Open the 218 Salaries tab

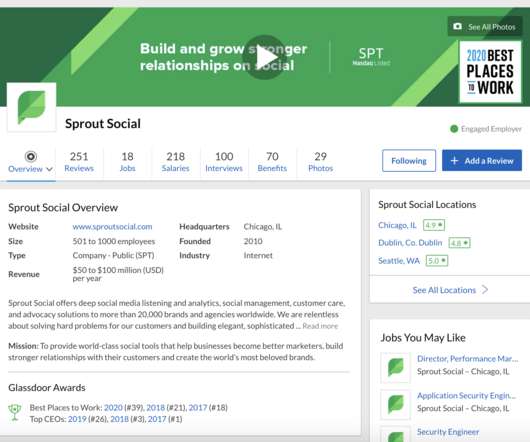click(175, 162)
